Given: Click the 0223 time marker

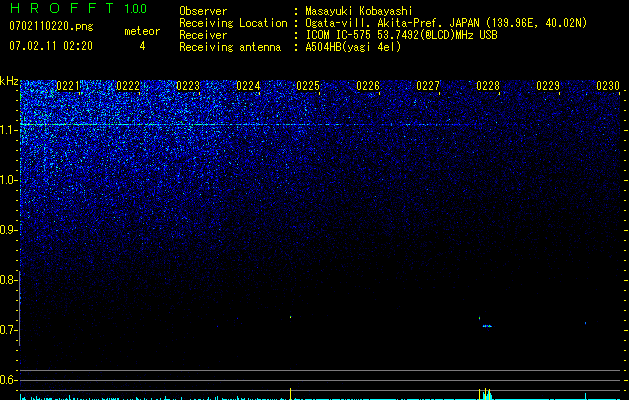Looking at the screenshot, I should tap(188, 86).
